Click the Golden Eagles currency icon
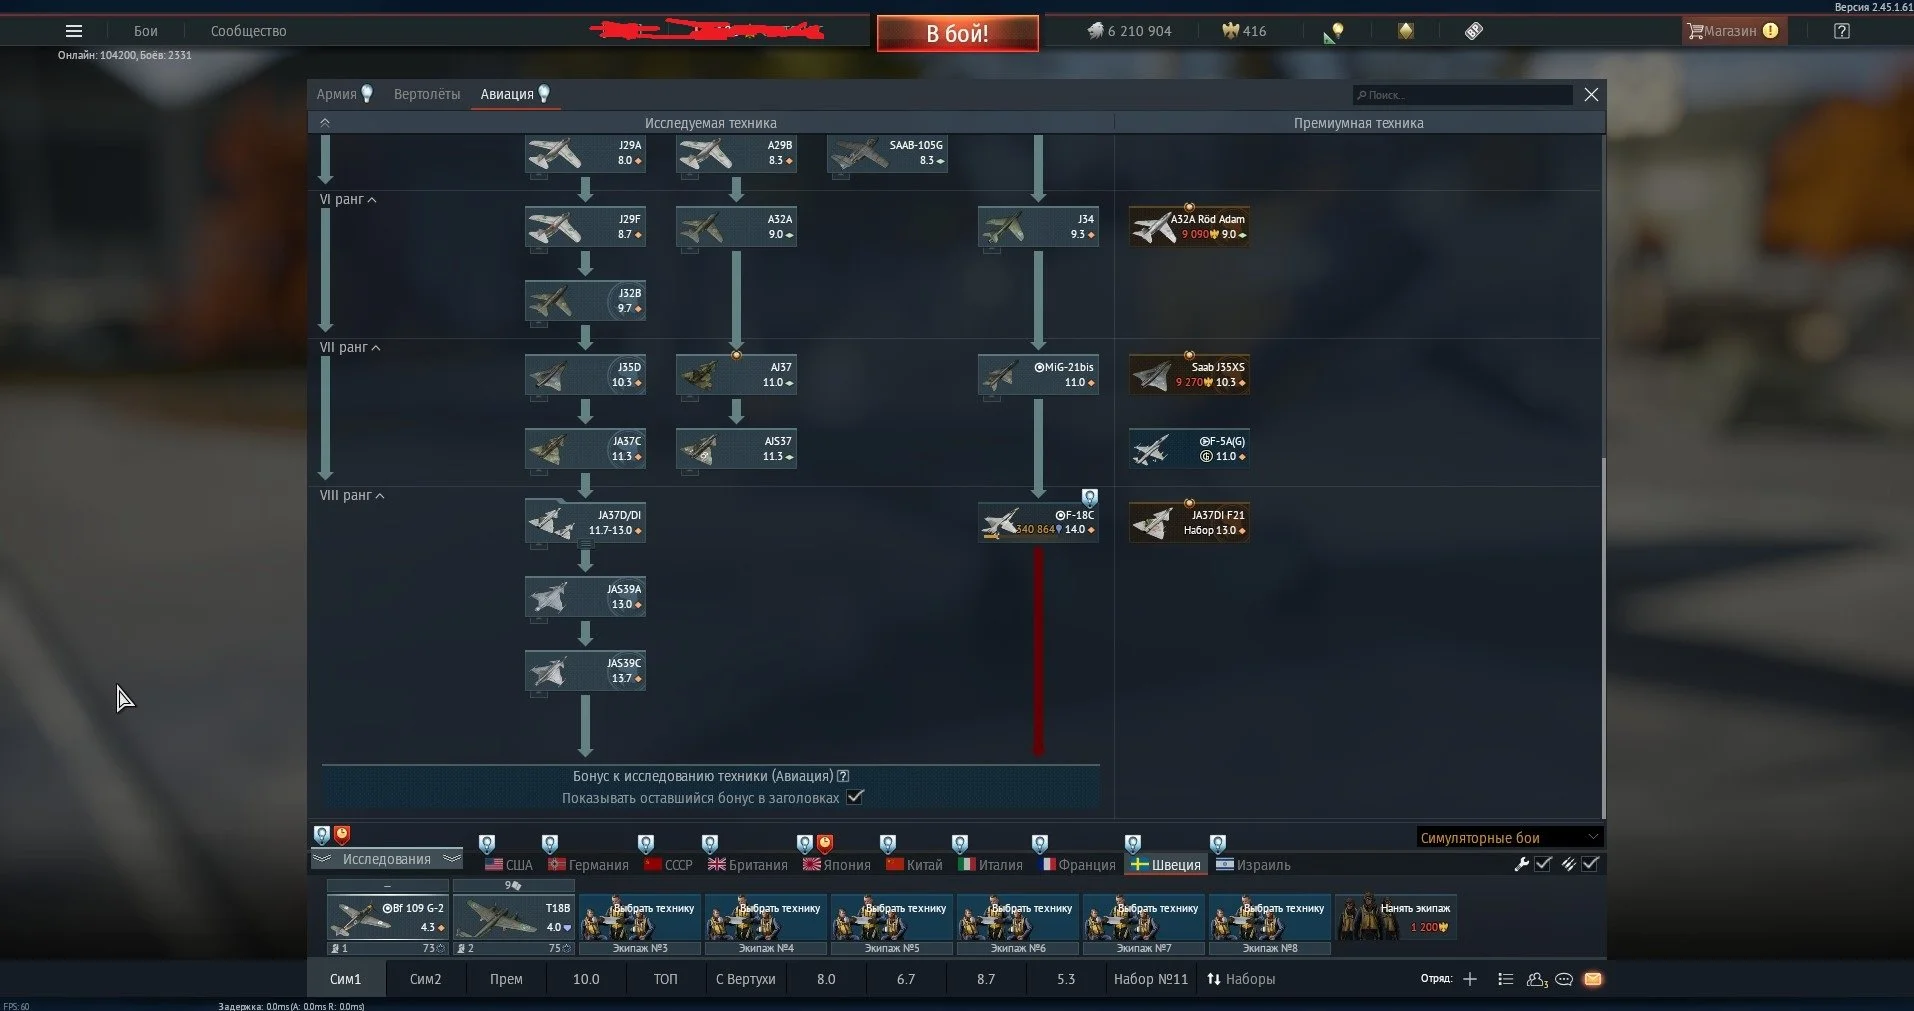The image size is (1914, 1011). (x=1231, y=31)
